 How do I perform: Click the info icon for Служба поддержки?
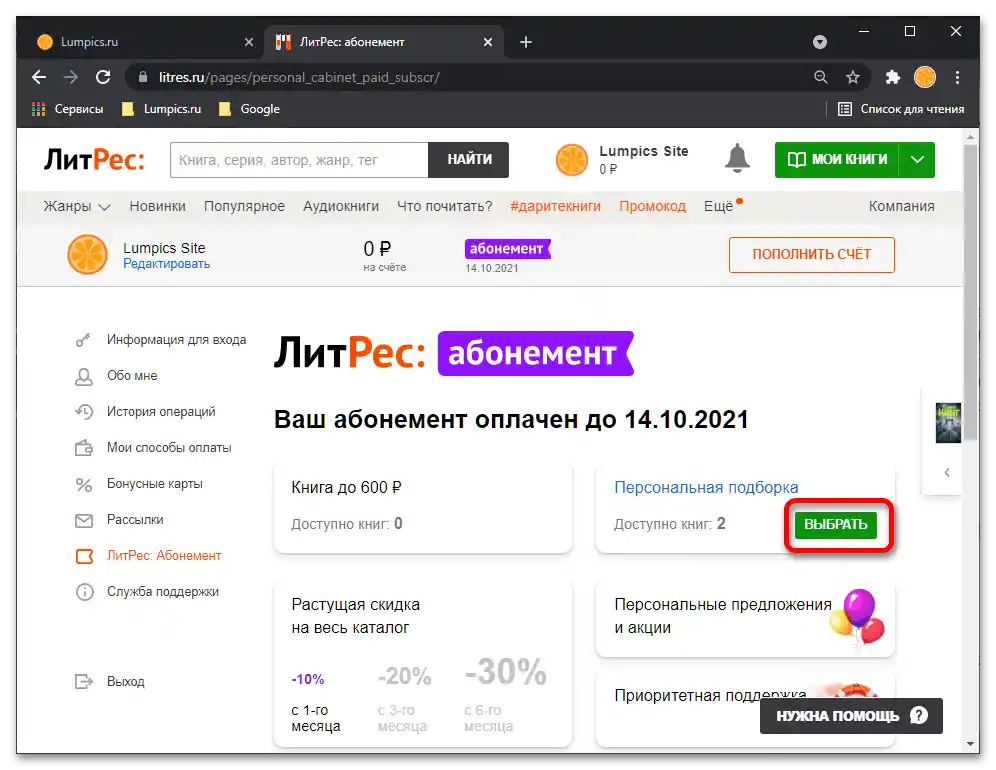[x=84, y=592]
